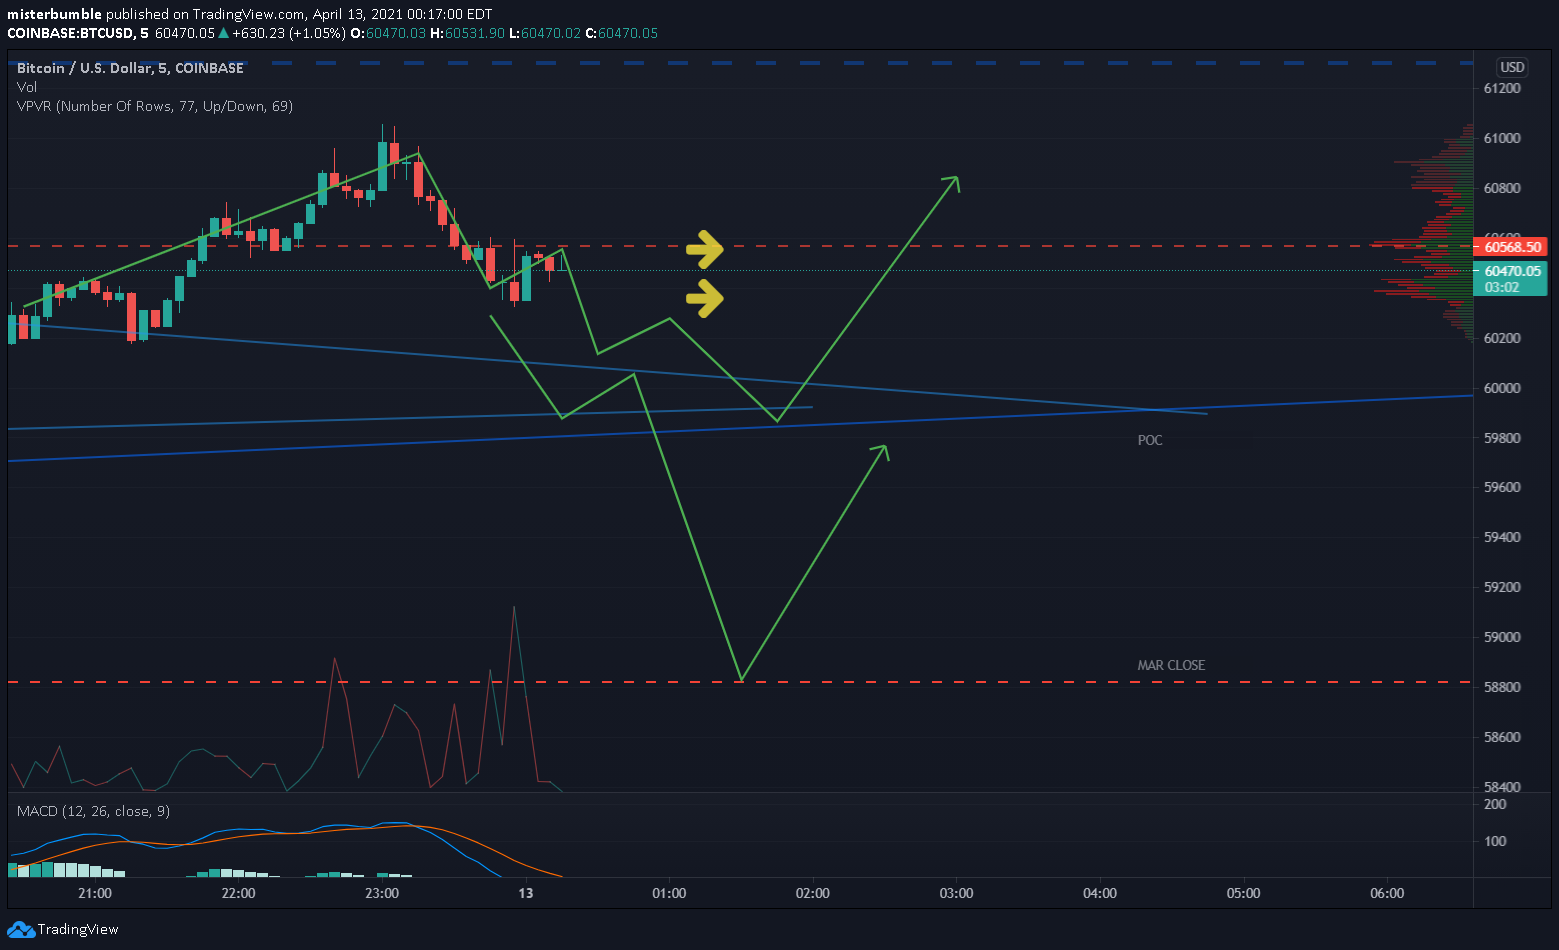The image size is (1559, 950).
Task: Click the 59800 price axis label
Action: point(1502,438)
